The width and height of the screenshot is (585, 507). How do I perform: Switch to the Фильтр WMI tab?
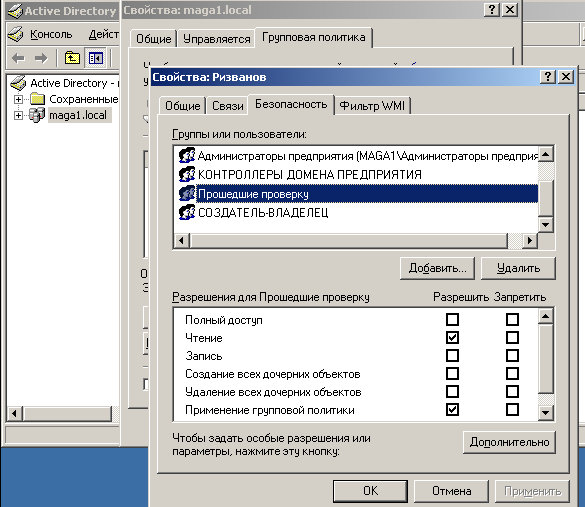372,106
